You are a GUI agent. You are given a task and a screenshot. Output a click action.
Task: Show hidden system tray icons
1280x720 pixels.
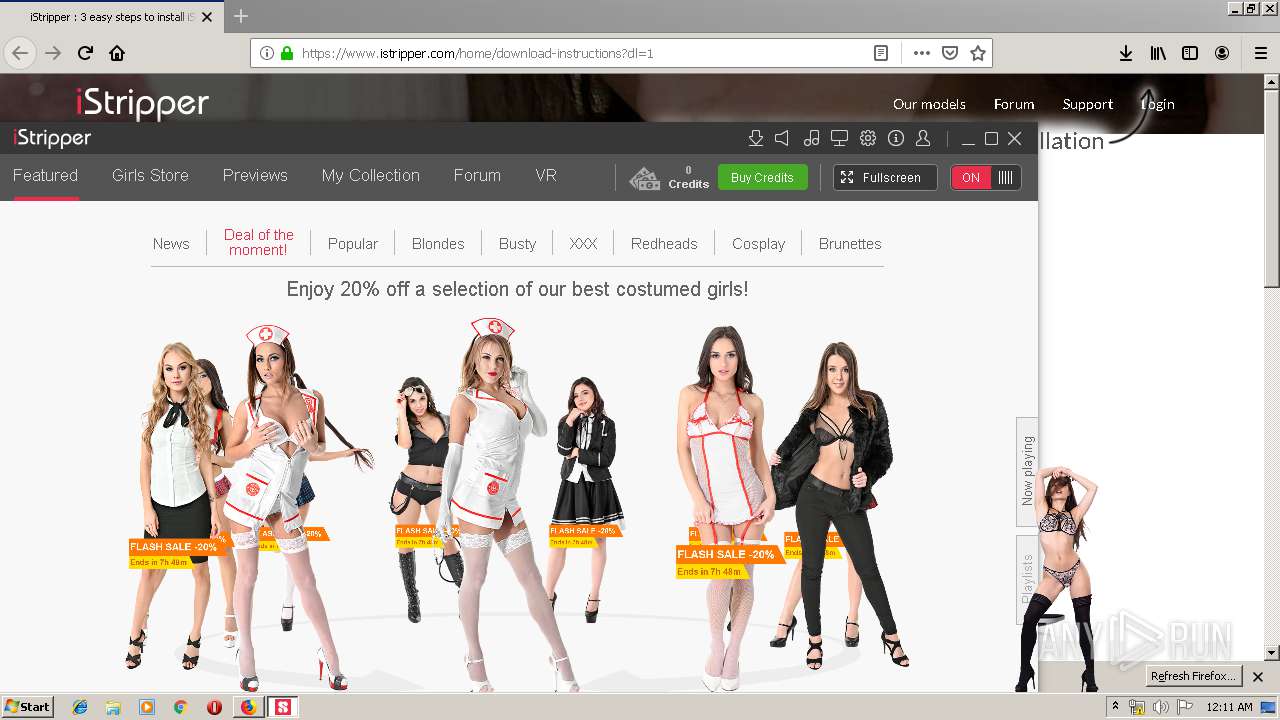(x=1116, y=707)
